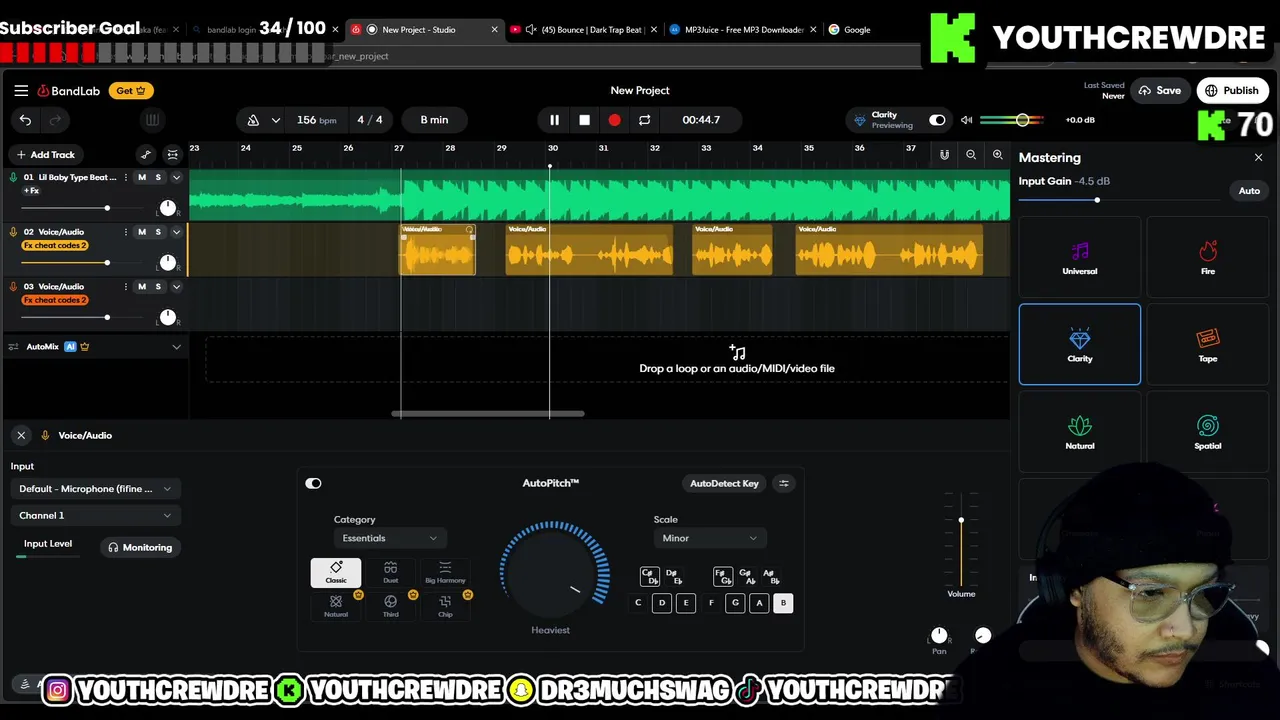
Task: Switch to the bandlab login browser tab
Action: (x=231, y=30)
